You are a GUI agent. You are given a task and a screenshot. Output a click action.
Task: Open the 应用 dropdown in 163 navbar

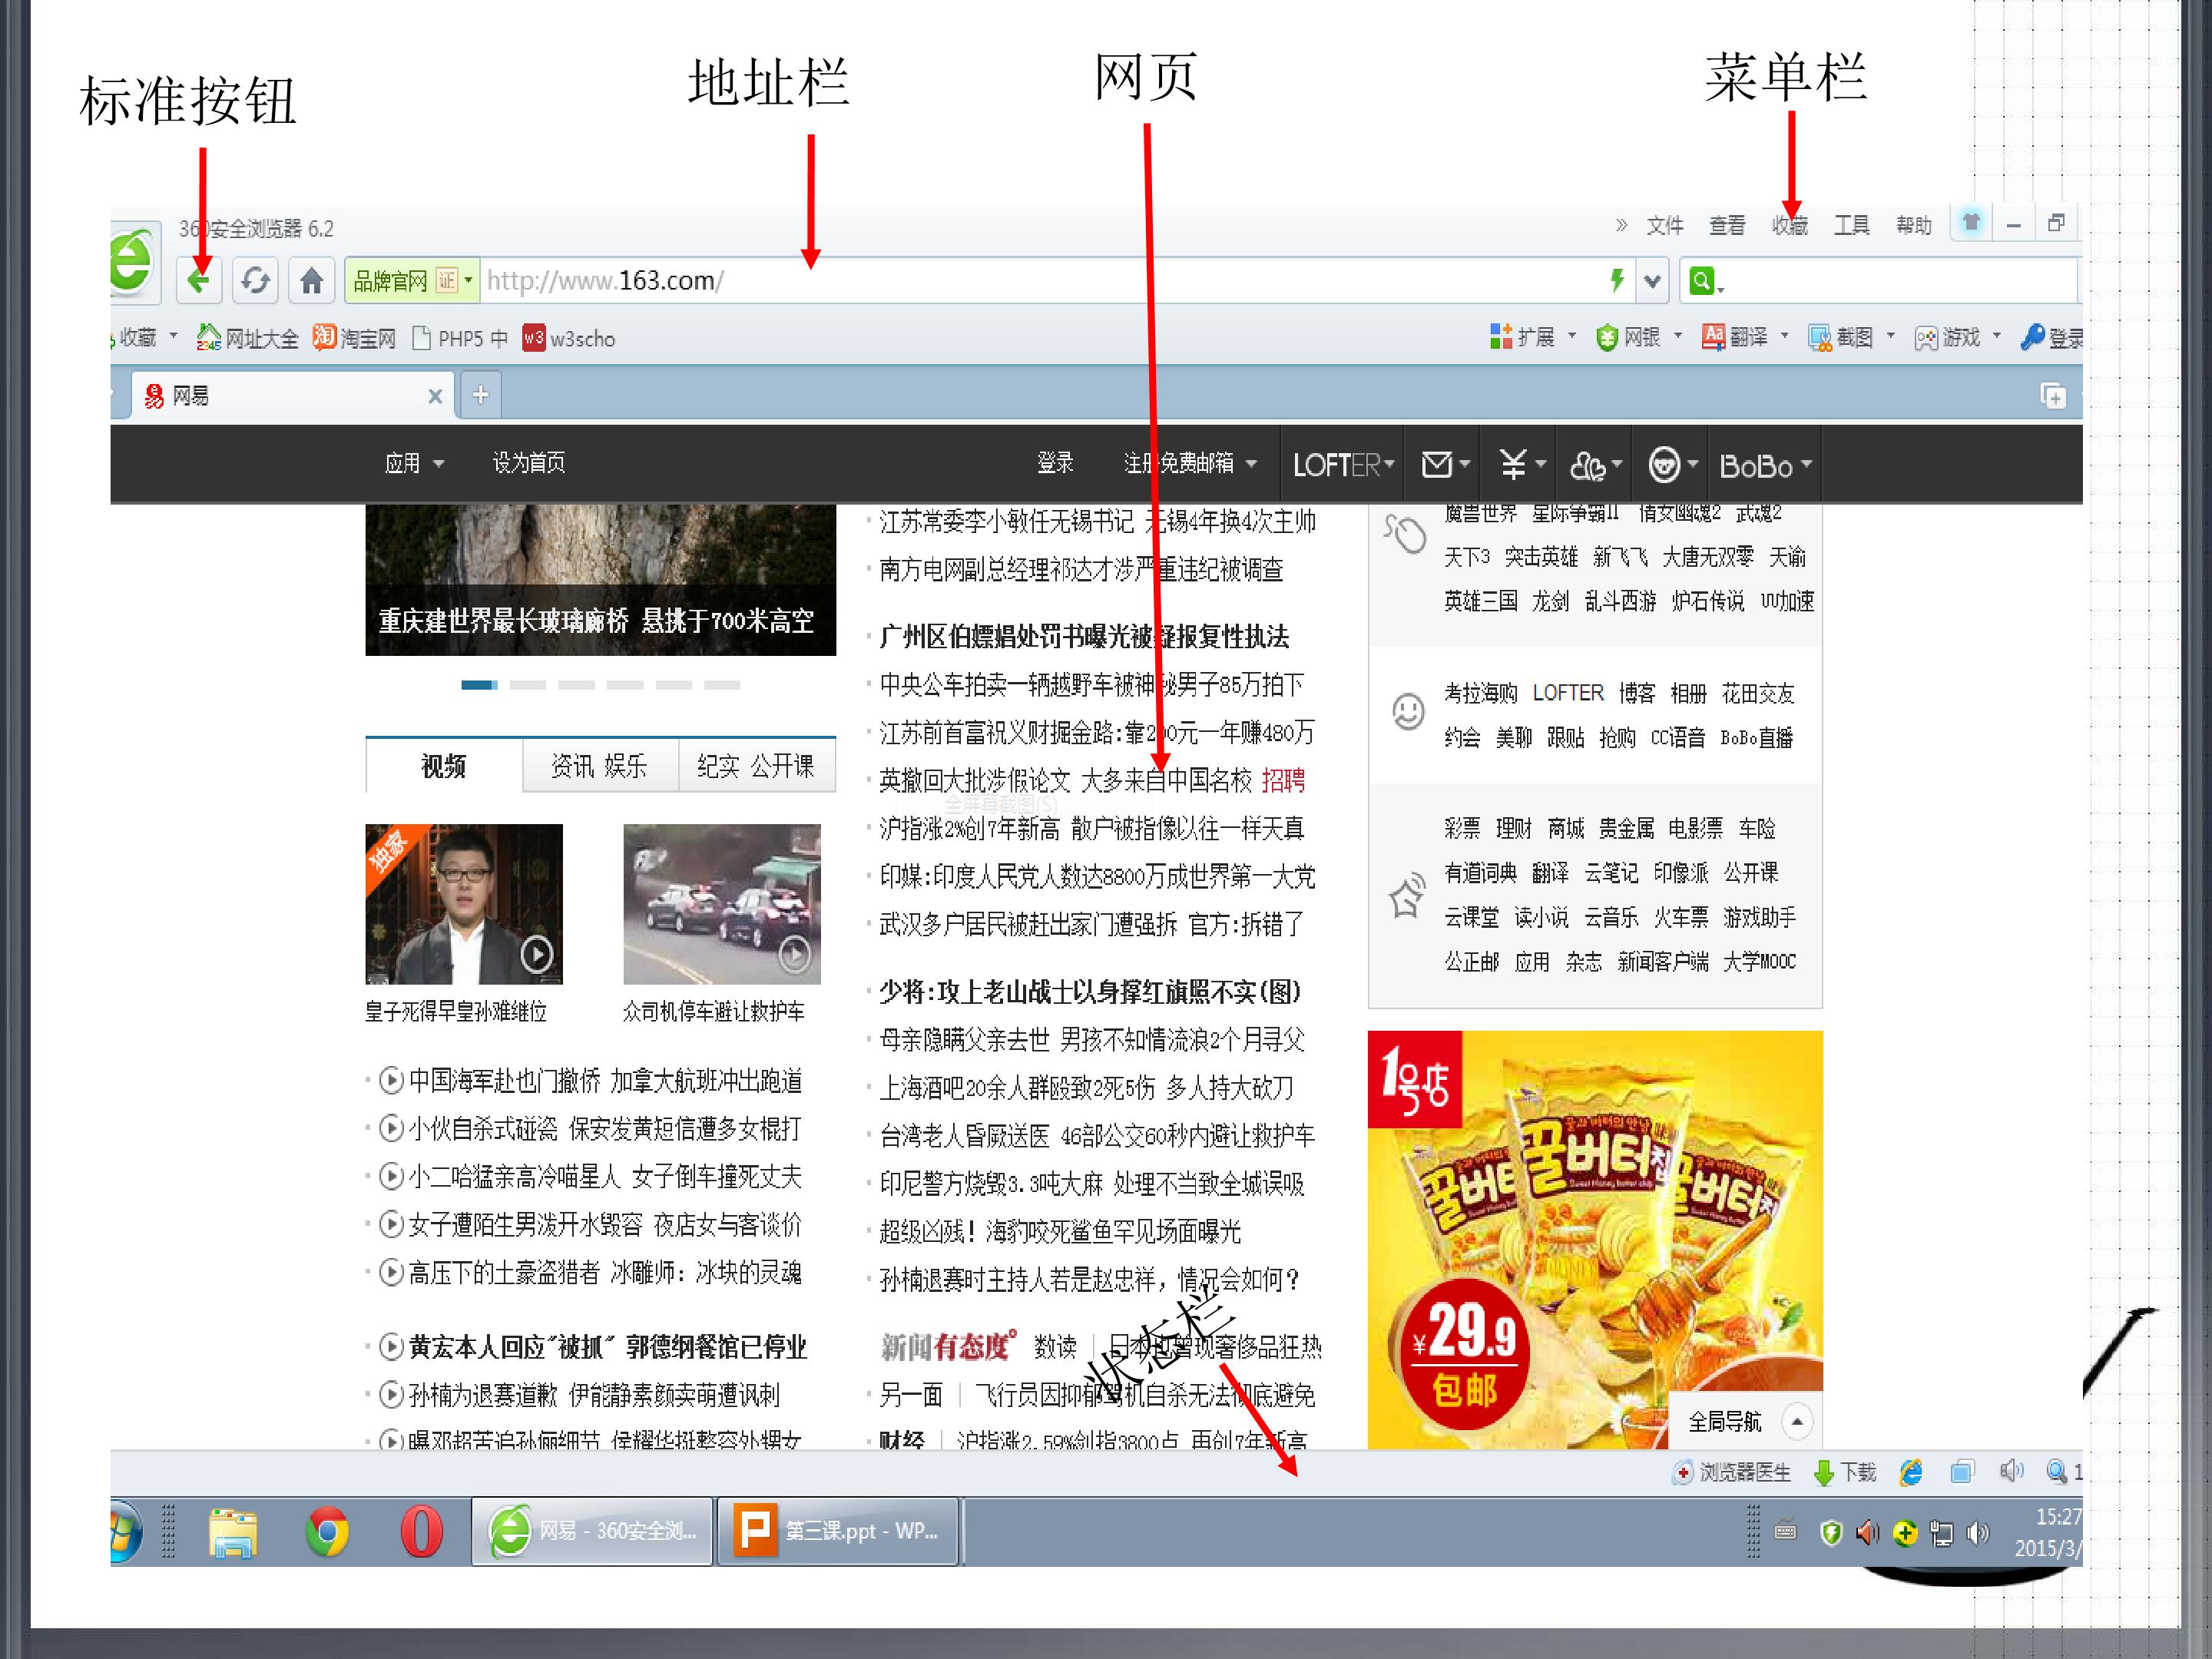click(414, 463)
